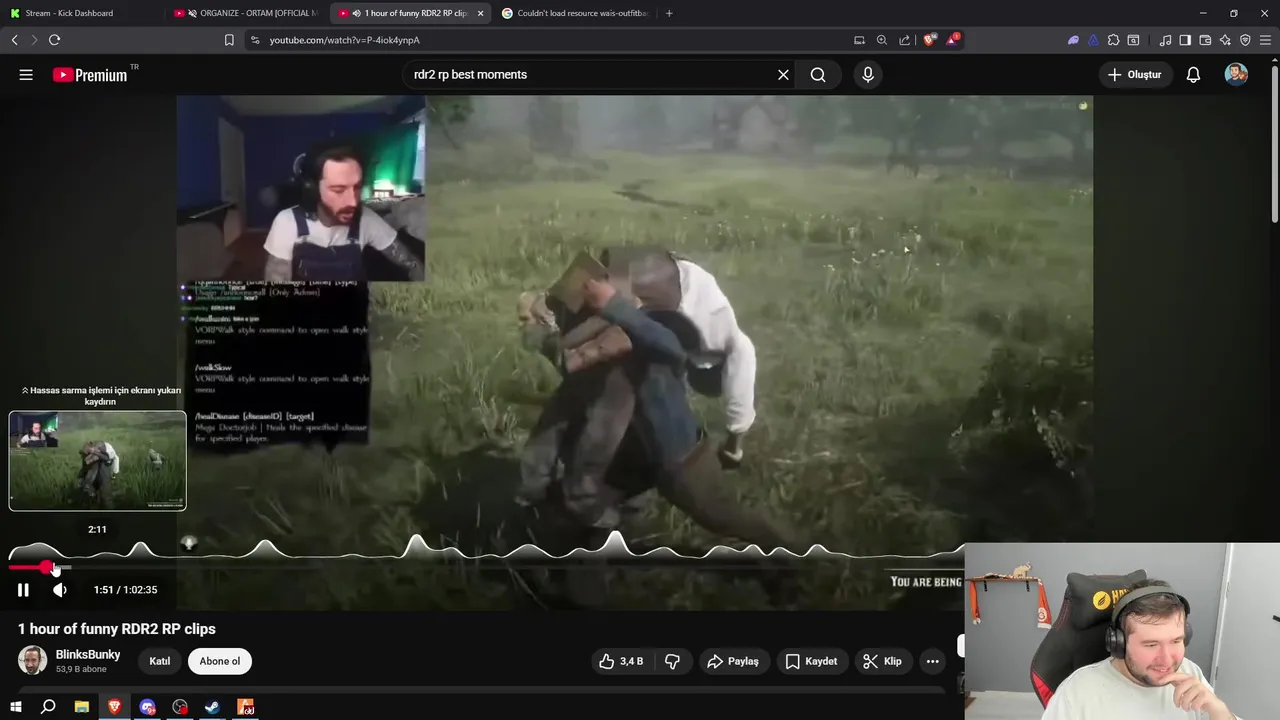Like the video with thumbs up

621,661
